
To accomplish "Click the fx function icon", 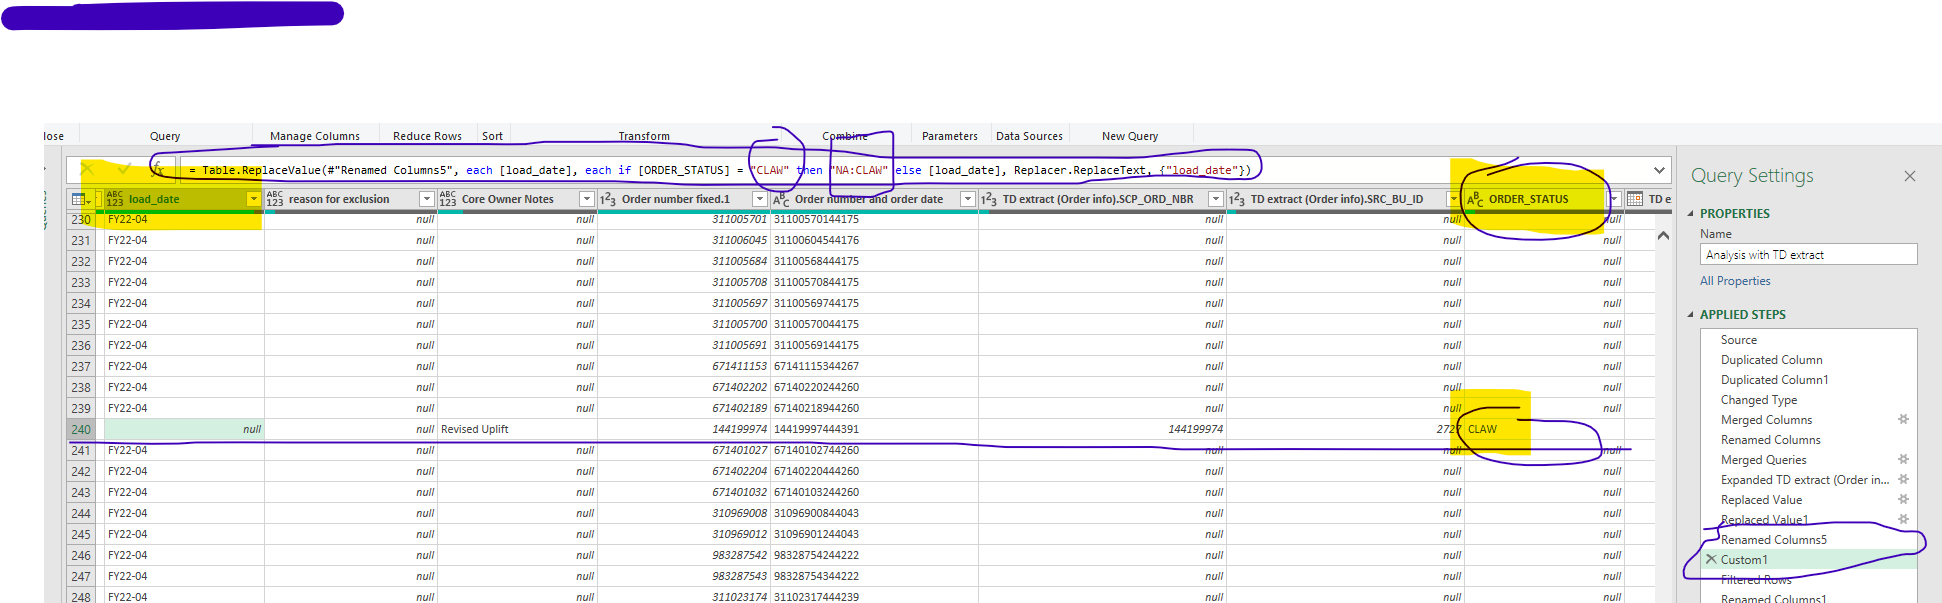I will (158, 170).
